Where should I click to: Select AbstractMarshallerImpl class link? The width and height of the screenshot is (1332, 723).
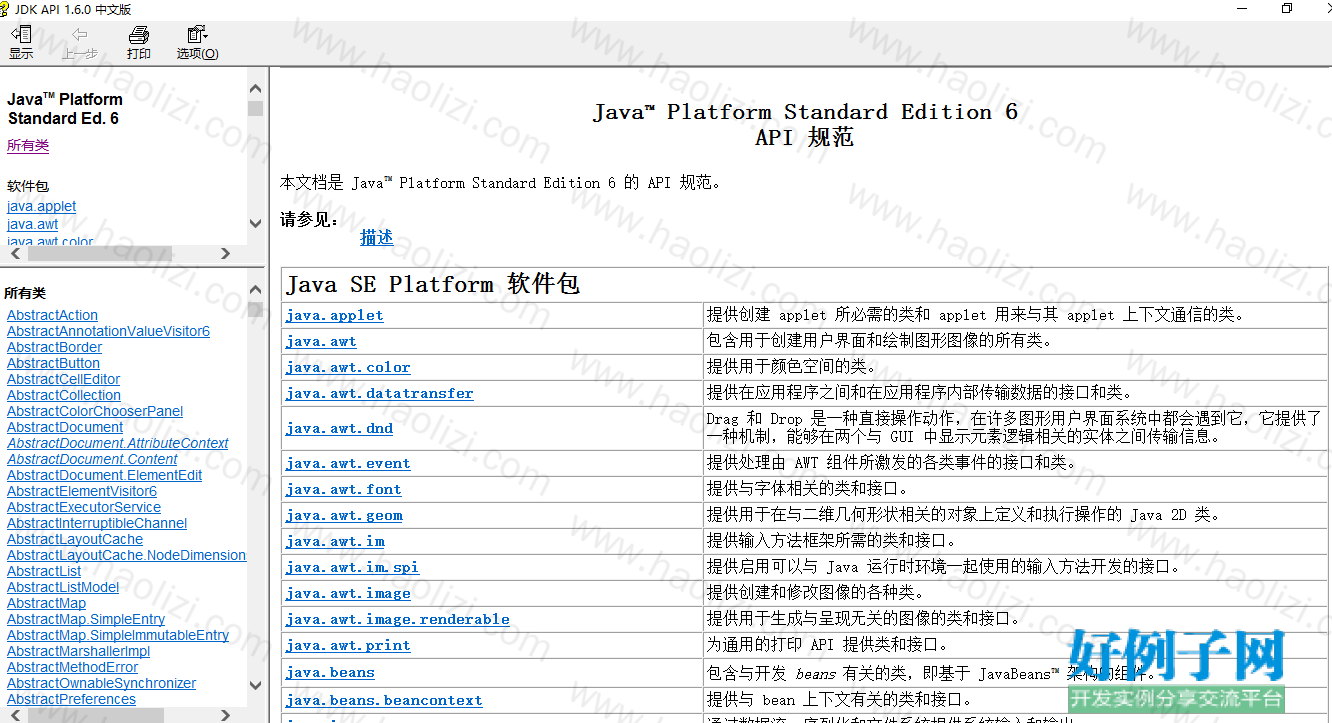click(x=78, y=651)
